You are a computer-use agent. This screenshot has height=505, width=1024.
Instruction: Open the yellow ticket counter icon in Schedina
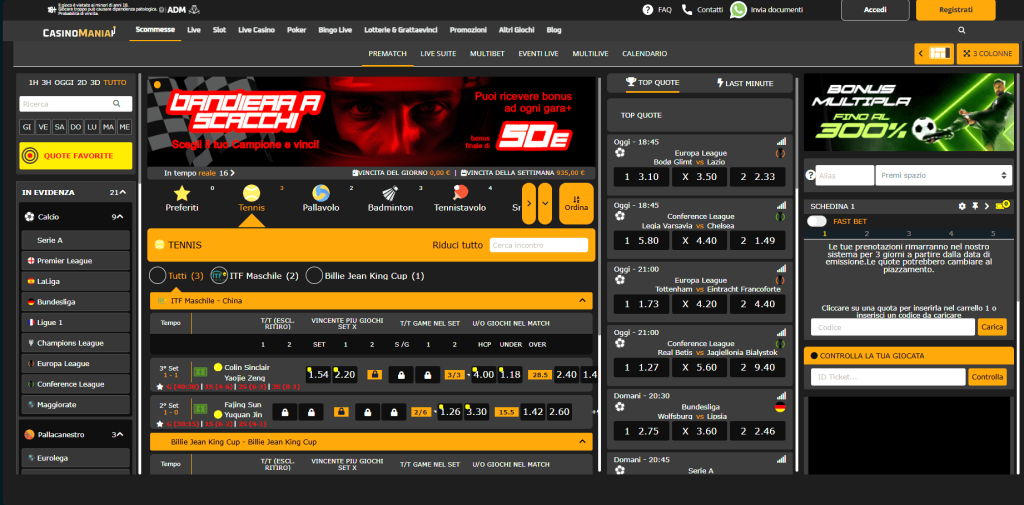[x=1001, y=206]
